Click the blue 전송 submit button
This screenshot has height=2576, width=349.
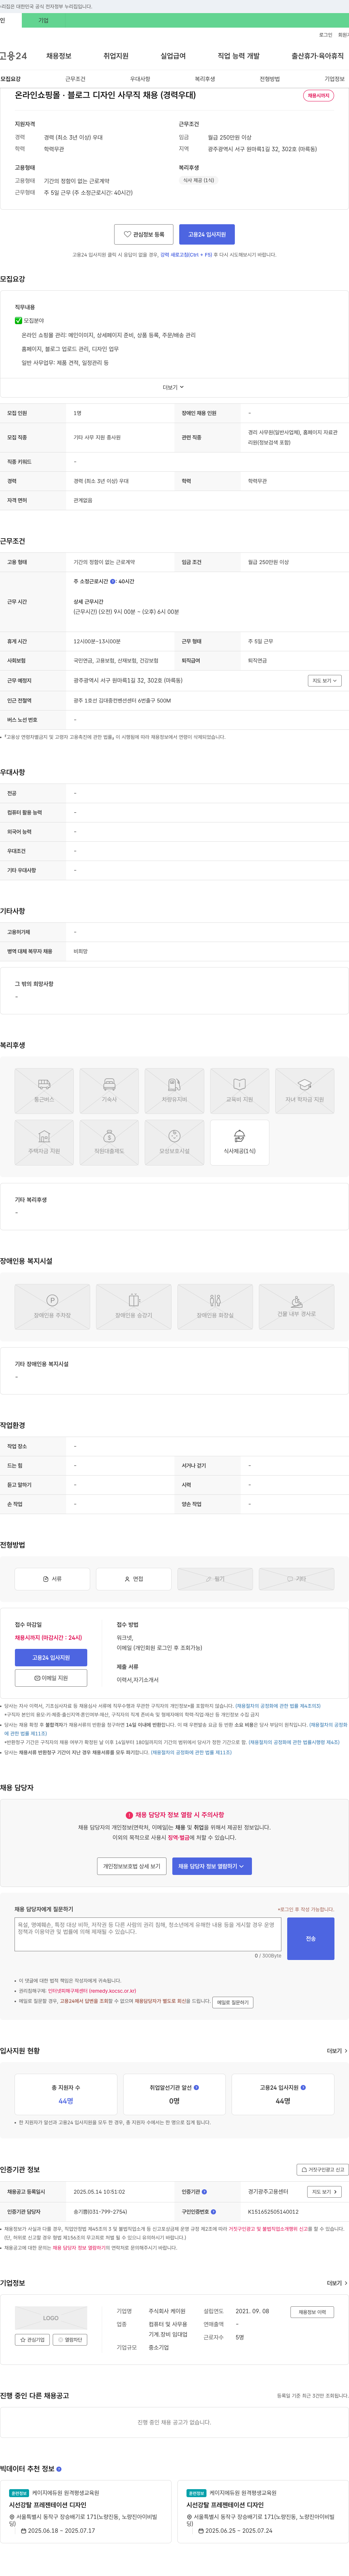coord(311,1939)
